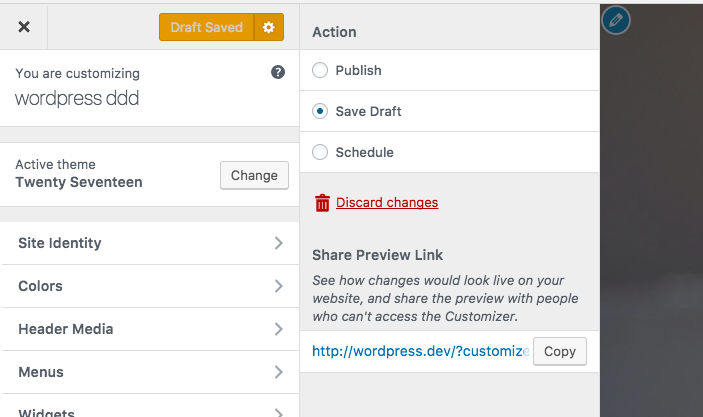Click the preview URL text field
This screenshot has width=703, height=417.
pos(419,351)
